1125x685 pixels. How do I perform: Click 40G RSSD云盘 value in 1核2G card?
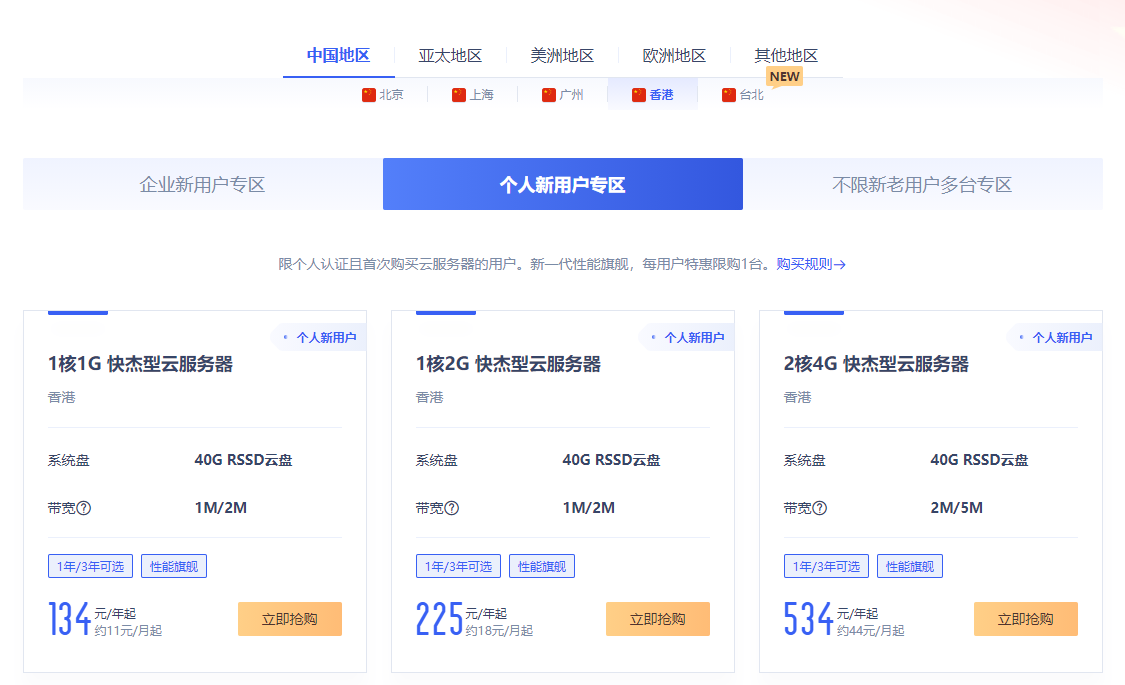click(x=612, y=460)
